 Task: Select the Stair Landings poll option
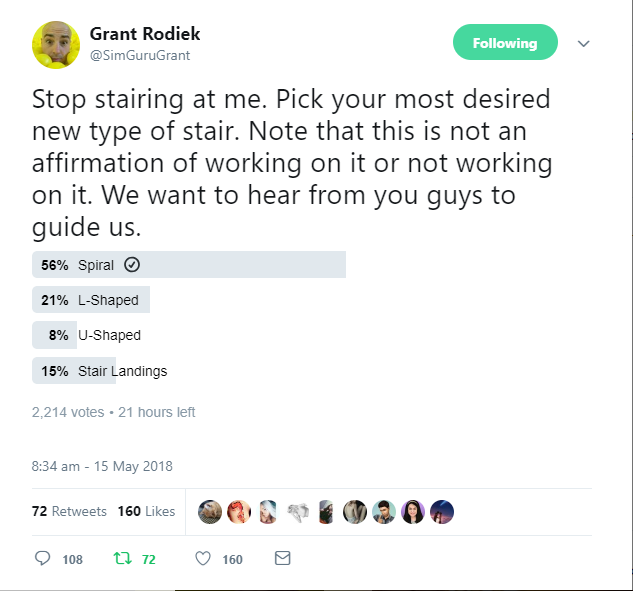(100, 371)
